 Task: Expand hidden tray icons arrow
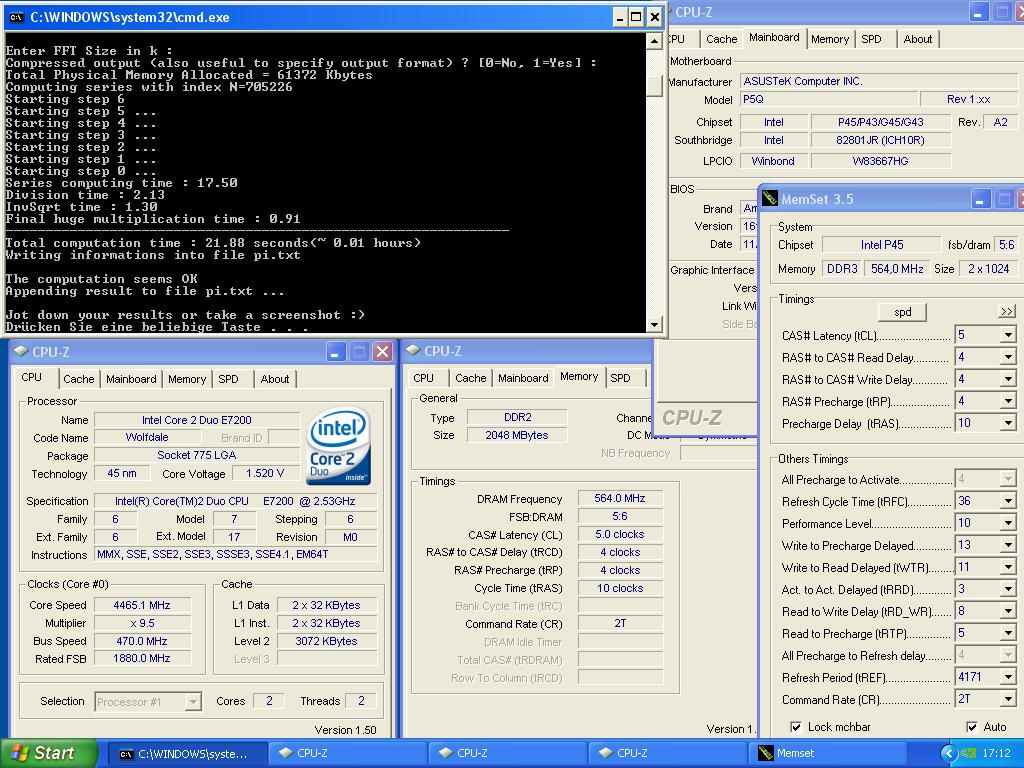click(948, 754)
